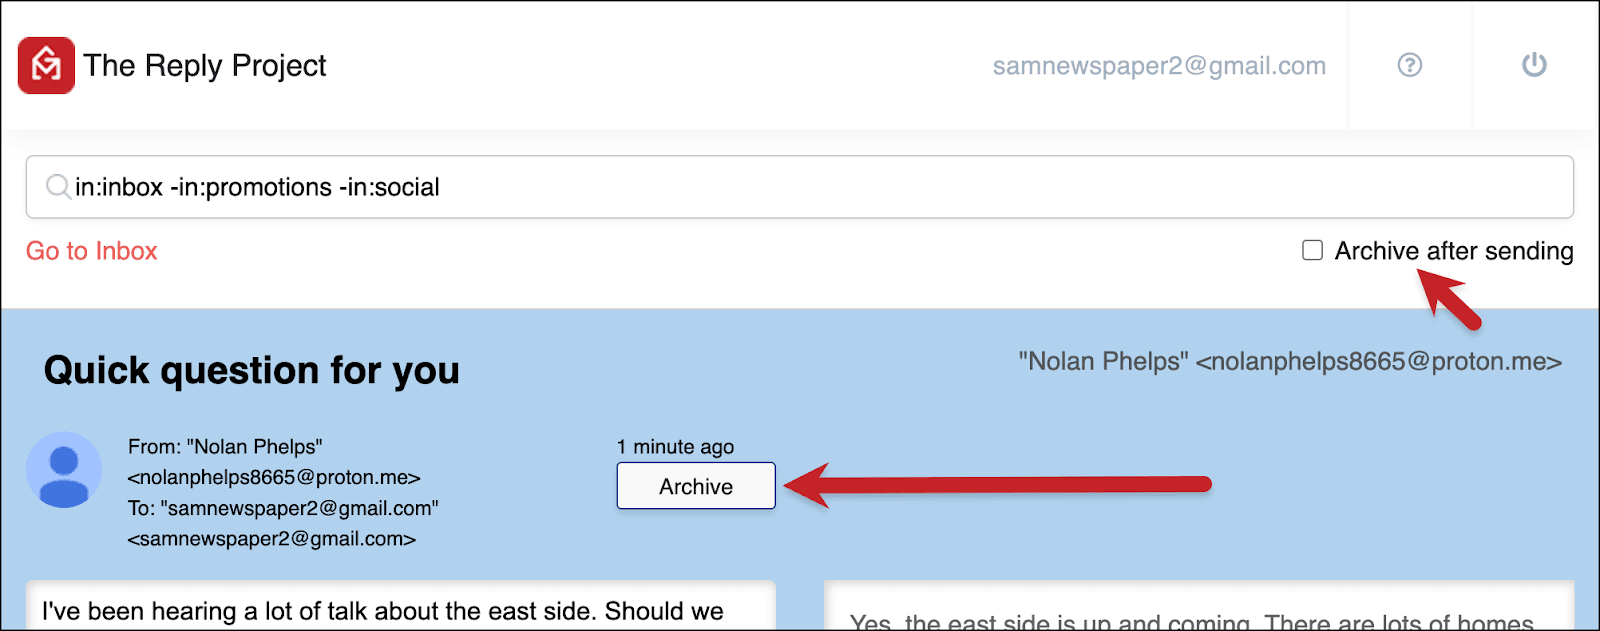
Task: Focus the in:inbox search query field
Action: click(x=800, y=187)
